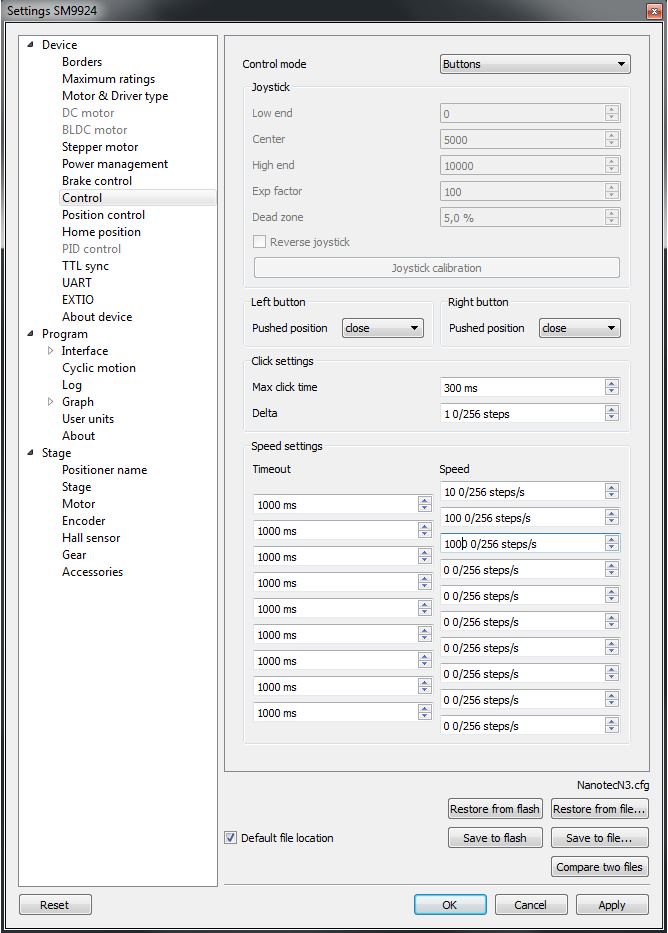Expand the Graph tree node
The image size is (668, 933).
click(x=51, y=402)
